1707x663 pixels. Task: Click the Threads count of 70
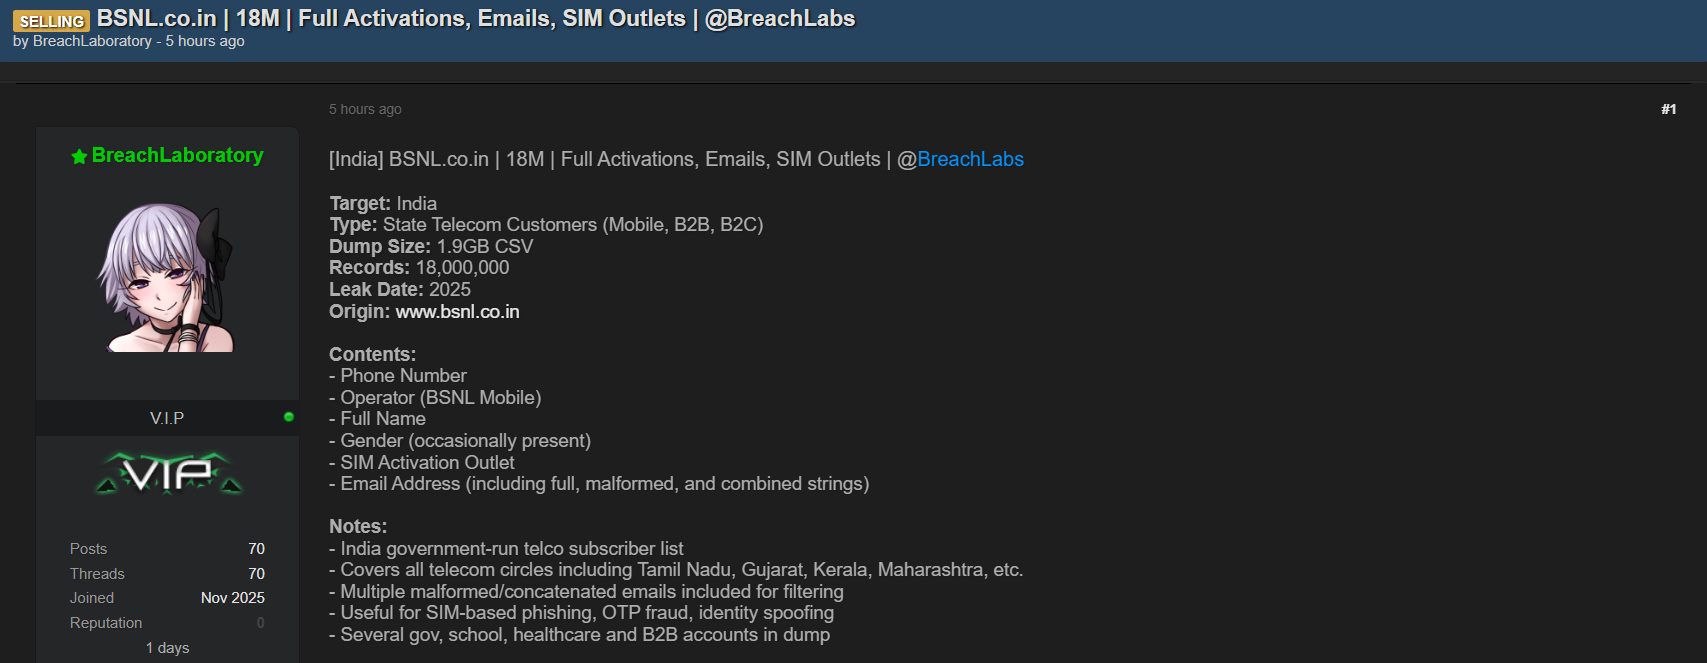click(x=256, y=574)
